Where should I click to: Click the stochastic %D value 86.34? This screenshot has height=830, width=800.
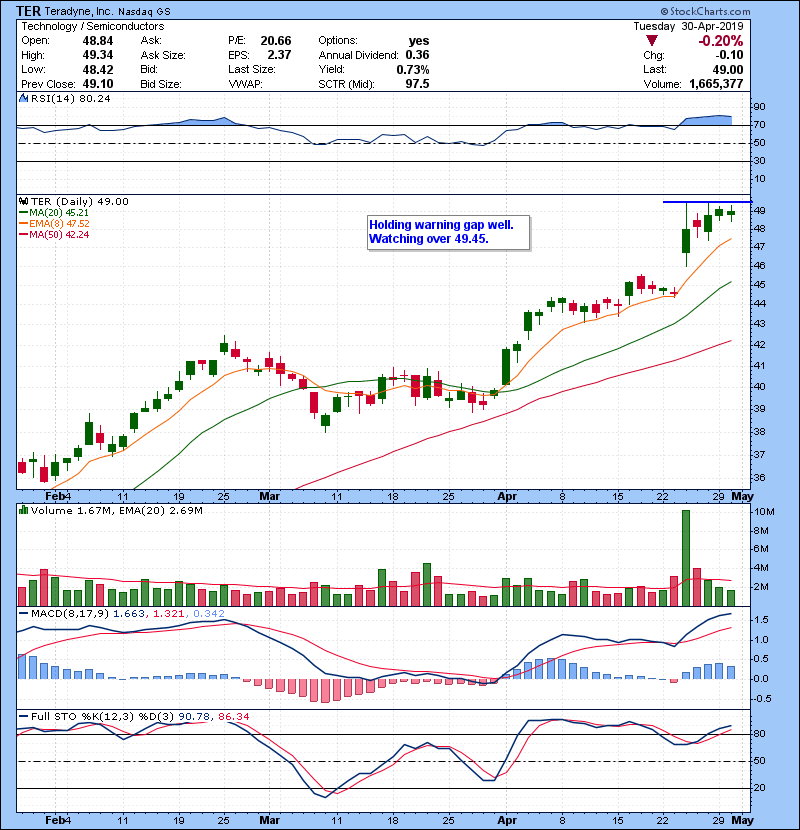233,716
